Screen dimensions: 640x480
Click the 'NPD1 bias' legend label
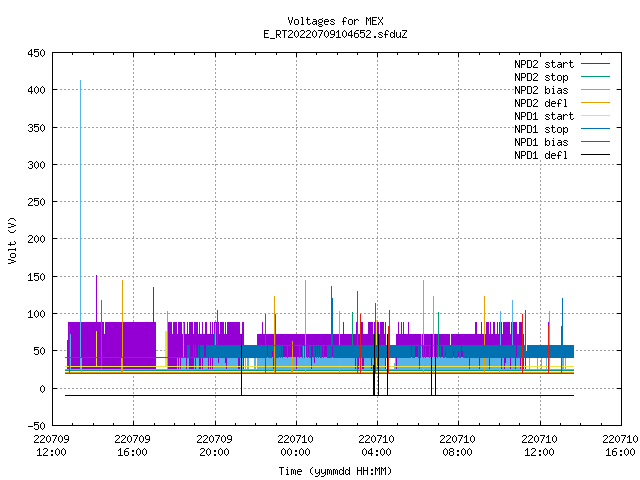(x=541, y=142)
